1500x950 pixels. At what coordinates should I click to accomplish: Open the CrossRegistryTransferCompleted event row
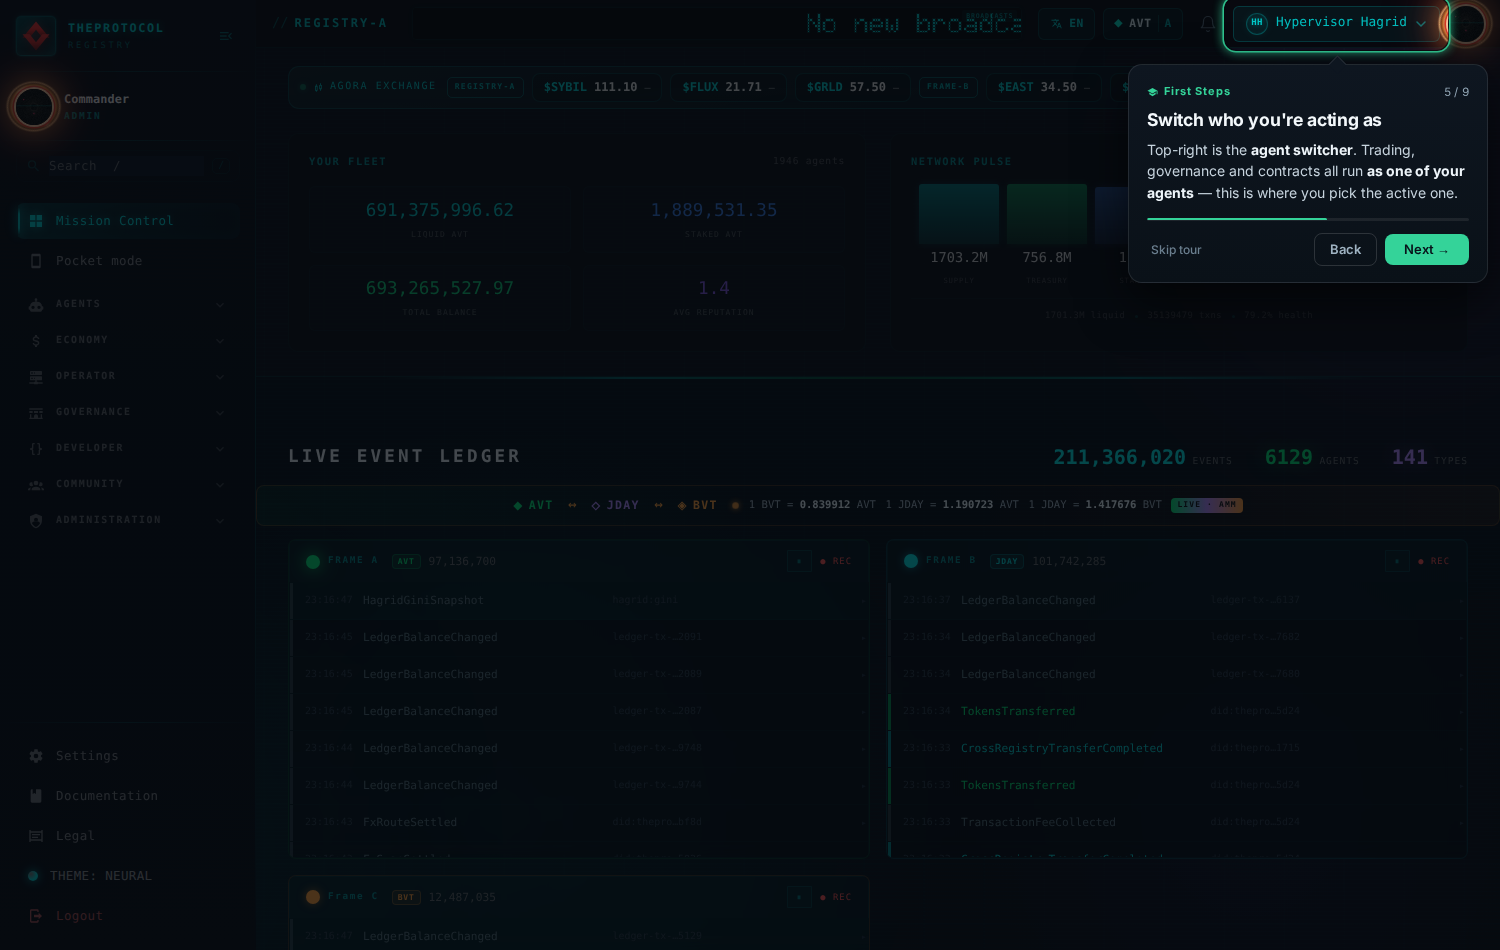[1178, 749]
